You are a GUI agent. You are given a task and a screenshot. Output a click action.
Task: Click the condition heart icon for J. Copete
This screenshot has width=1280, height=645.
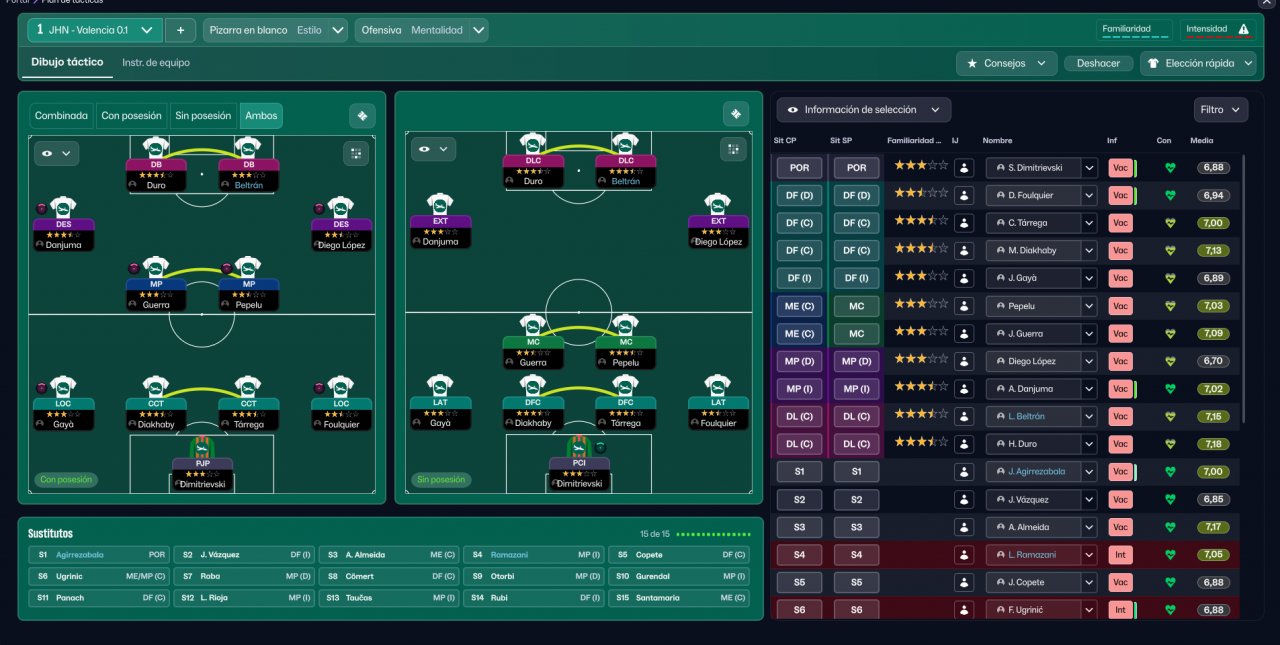(1169, 582)
